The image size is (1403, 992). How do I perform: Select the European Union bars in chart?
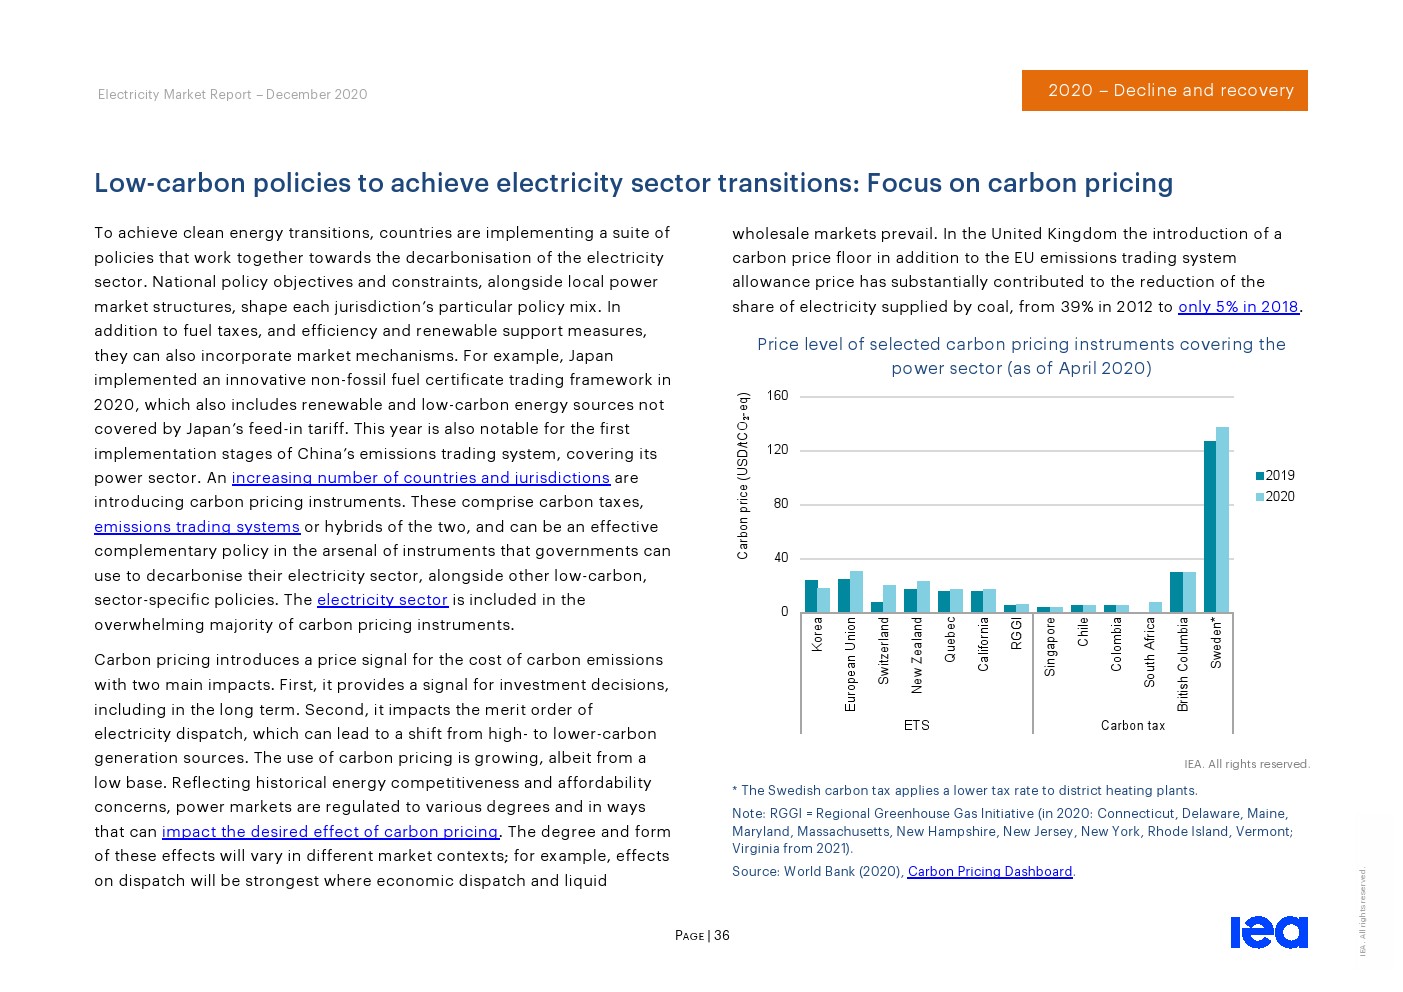coord(850,591)
